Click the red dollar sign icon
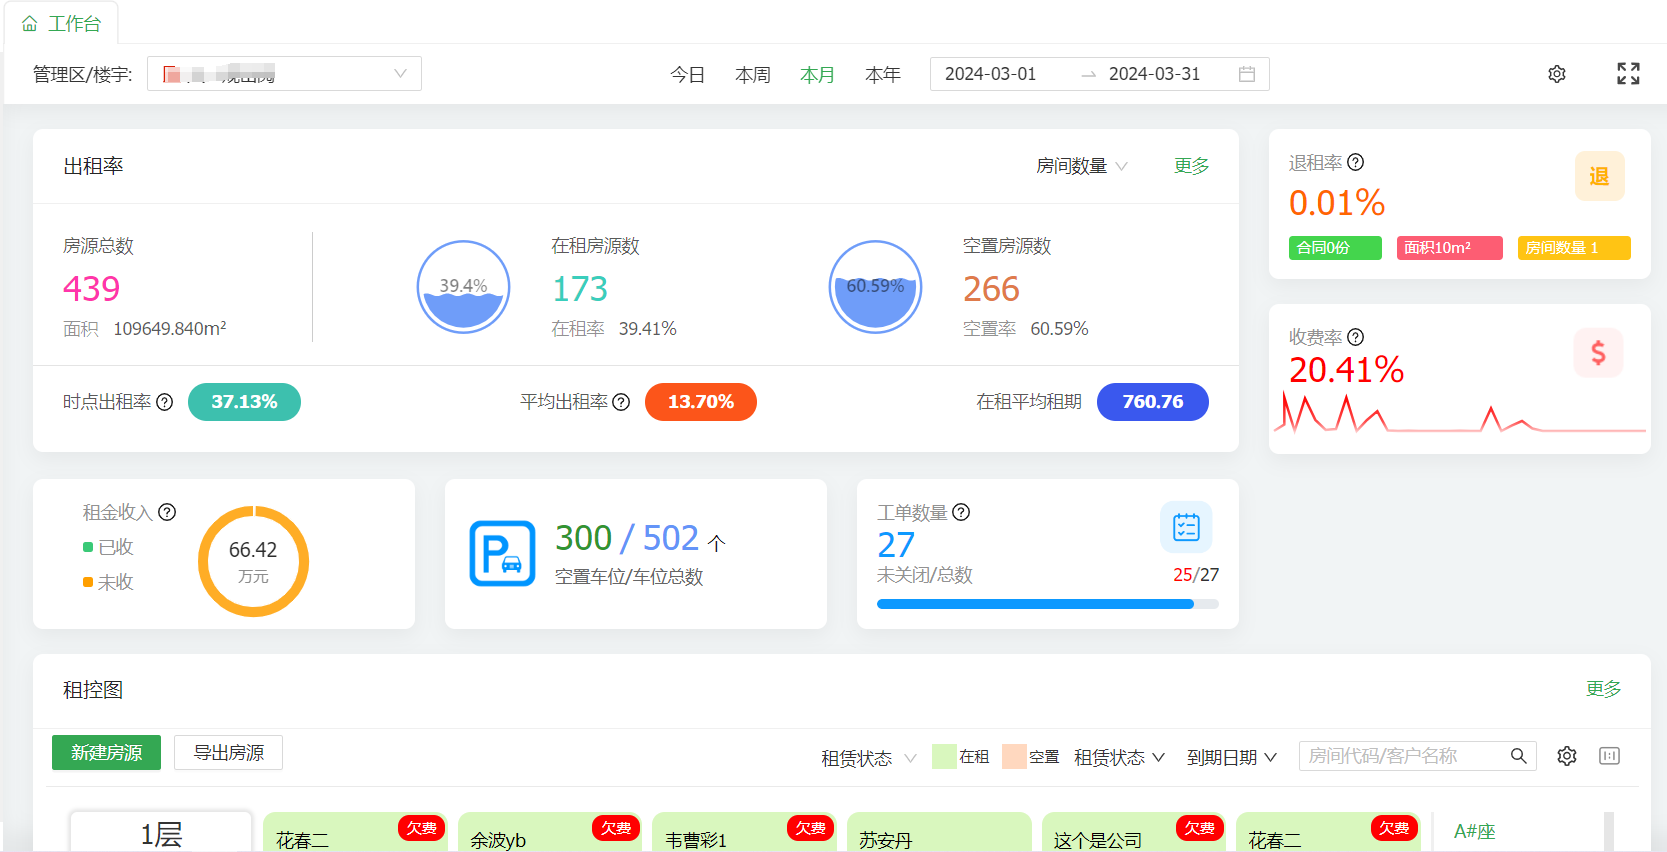 tap(1598, 352)
